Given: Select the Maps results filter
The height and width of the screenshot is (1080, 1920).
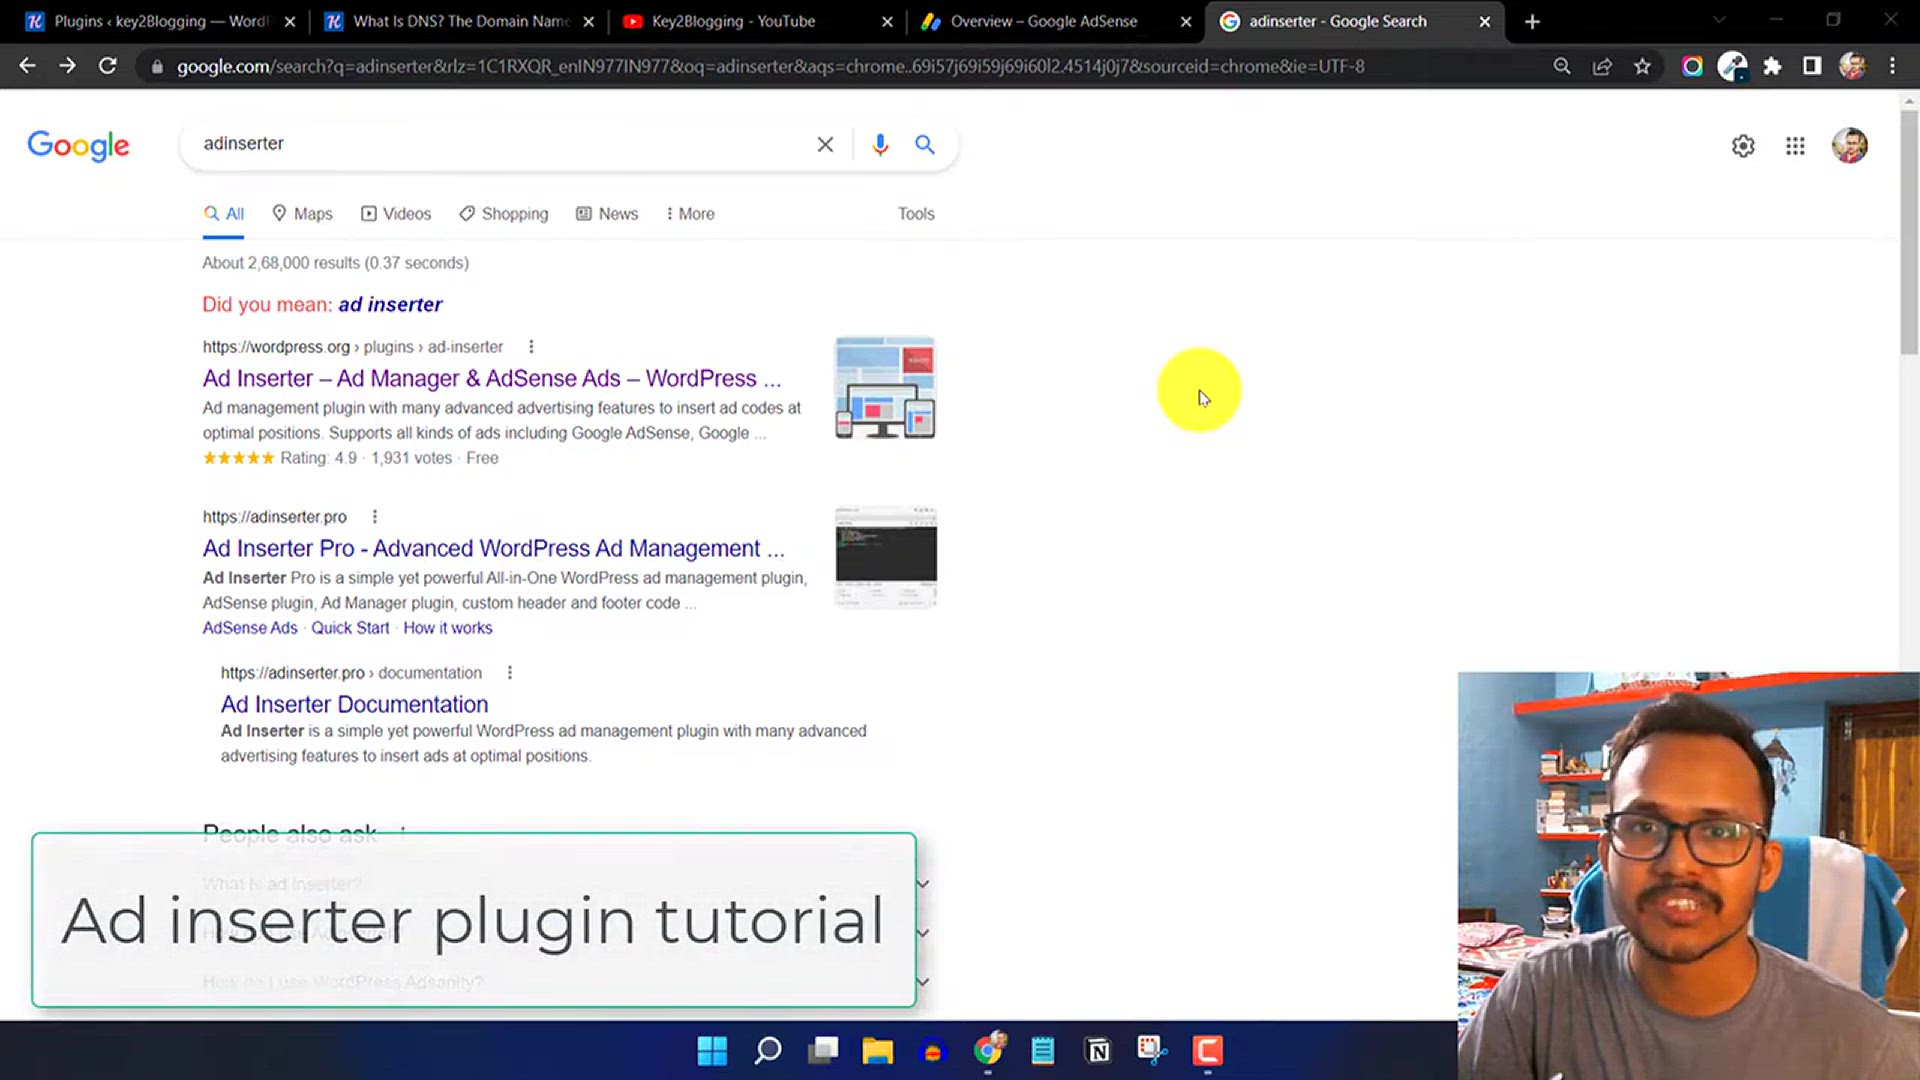Looking at the screenshot, I should 302,214.
